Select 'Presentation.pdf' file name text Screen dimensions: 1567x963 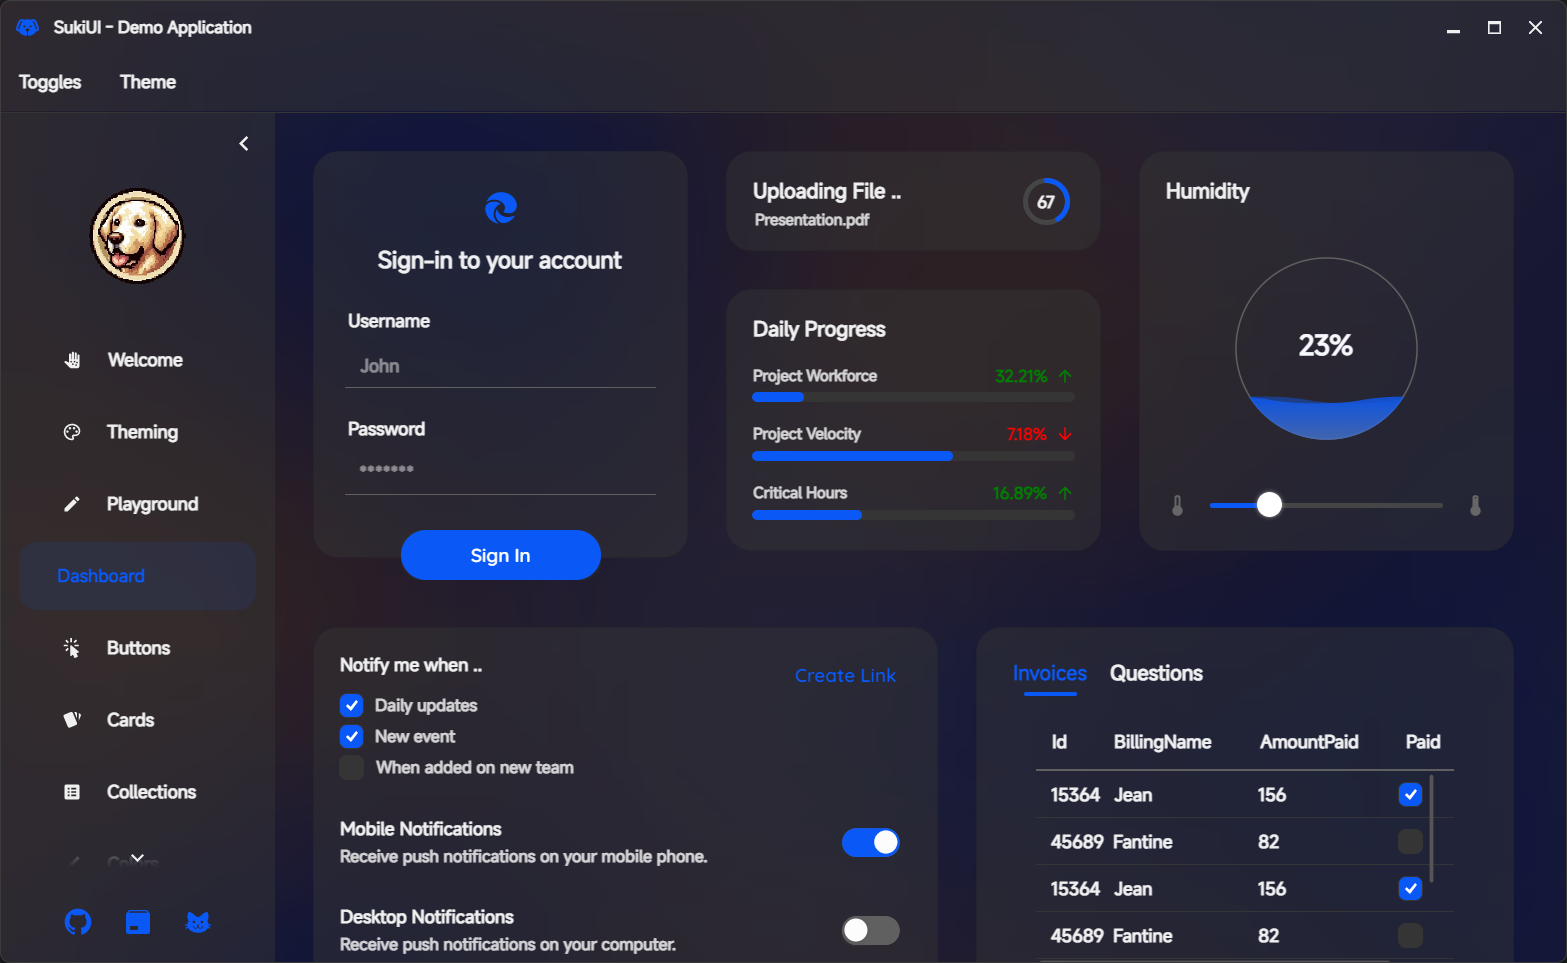click(x=812, y=220)
